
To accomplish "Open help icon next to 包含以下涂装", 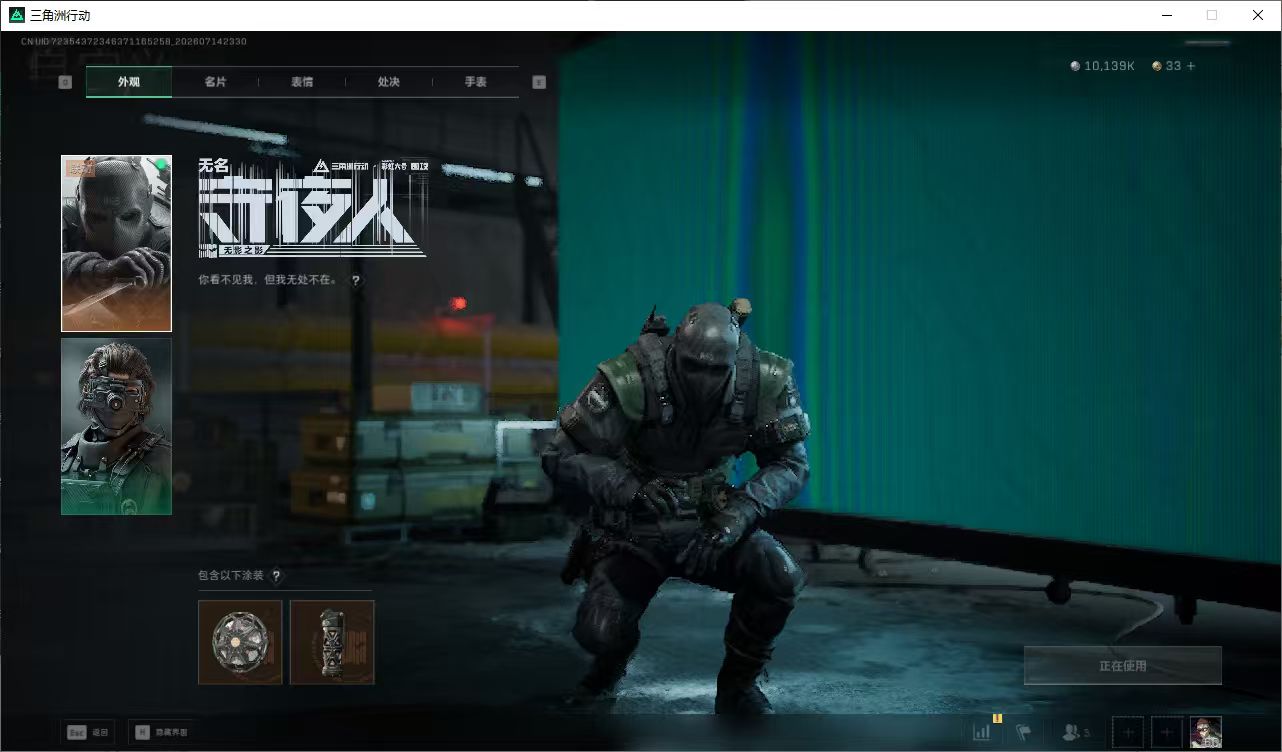I will click(x=277, y=576).
